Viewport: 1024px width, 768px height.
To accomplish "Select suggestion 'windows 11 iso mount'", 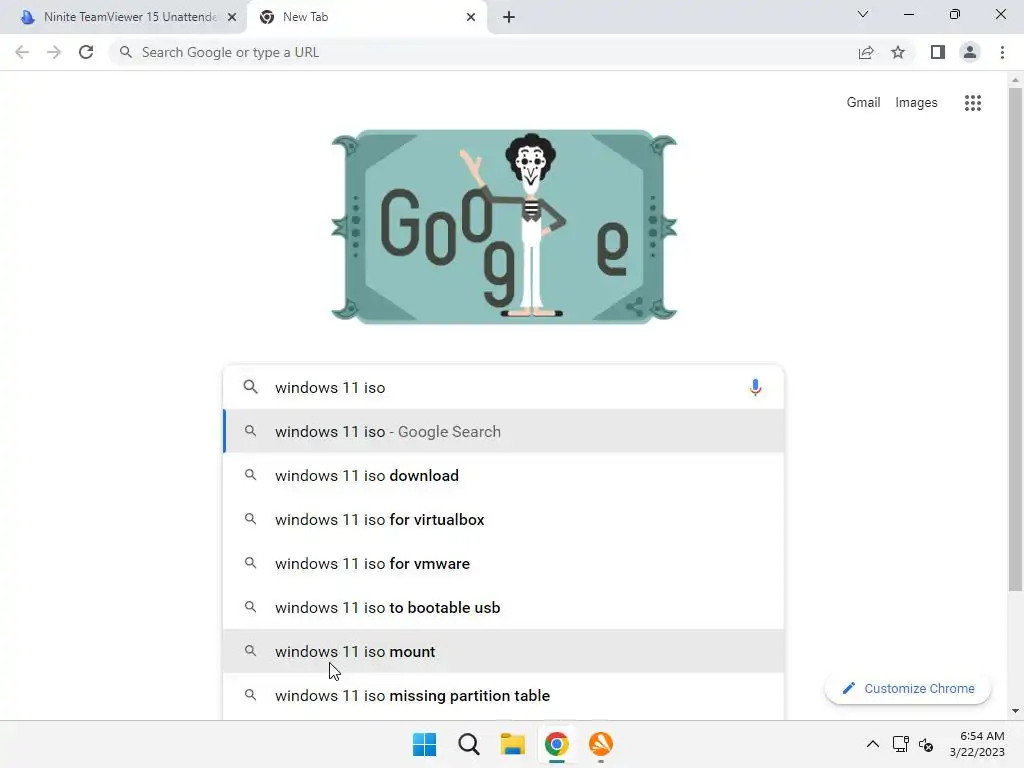I will pyautogui.click(x=503, y=651).
